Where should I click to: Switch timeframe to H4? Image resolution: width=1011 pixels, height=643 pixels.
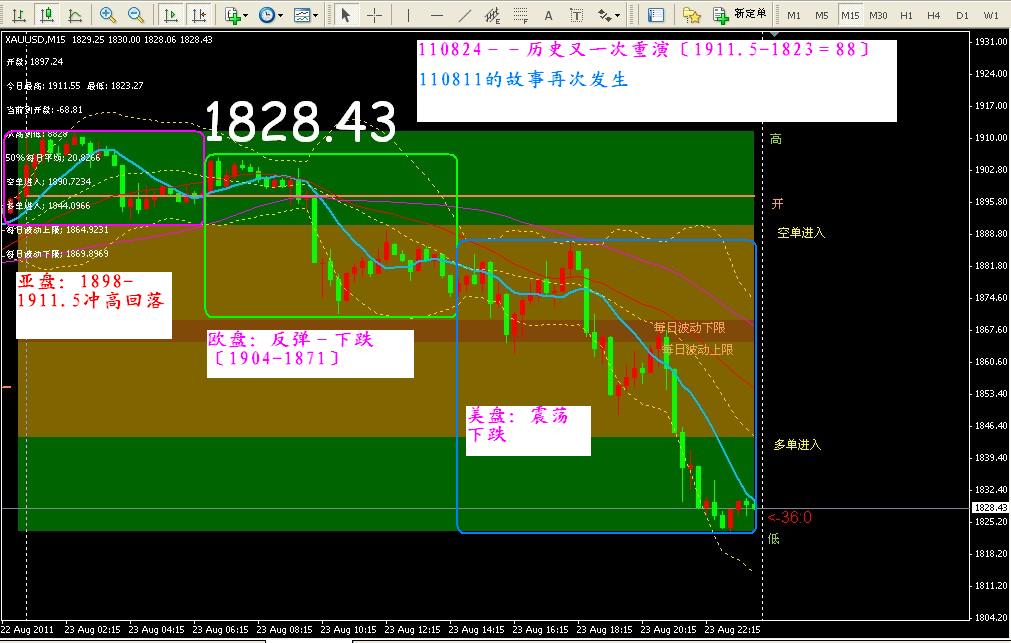pyautogui.click(x=934, y=15)
